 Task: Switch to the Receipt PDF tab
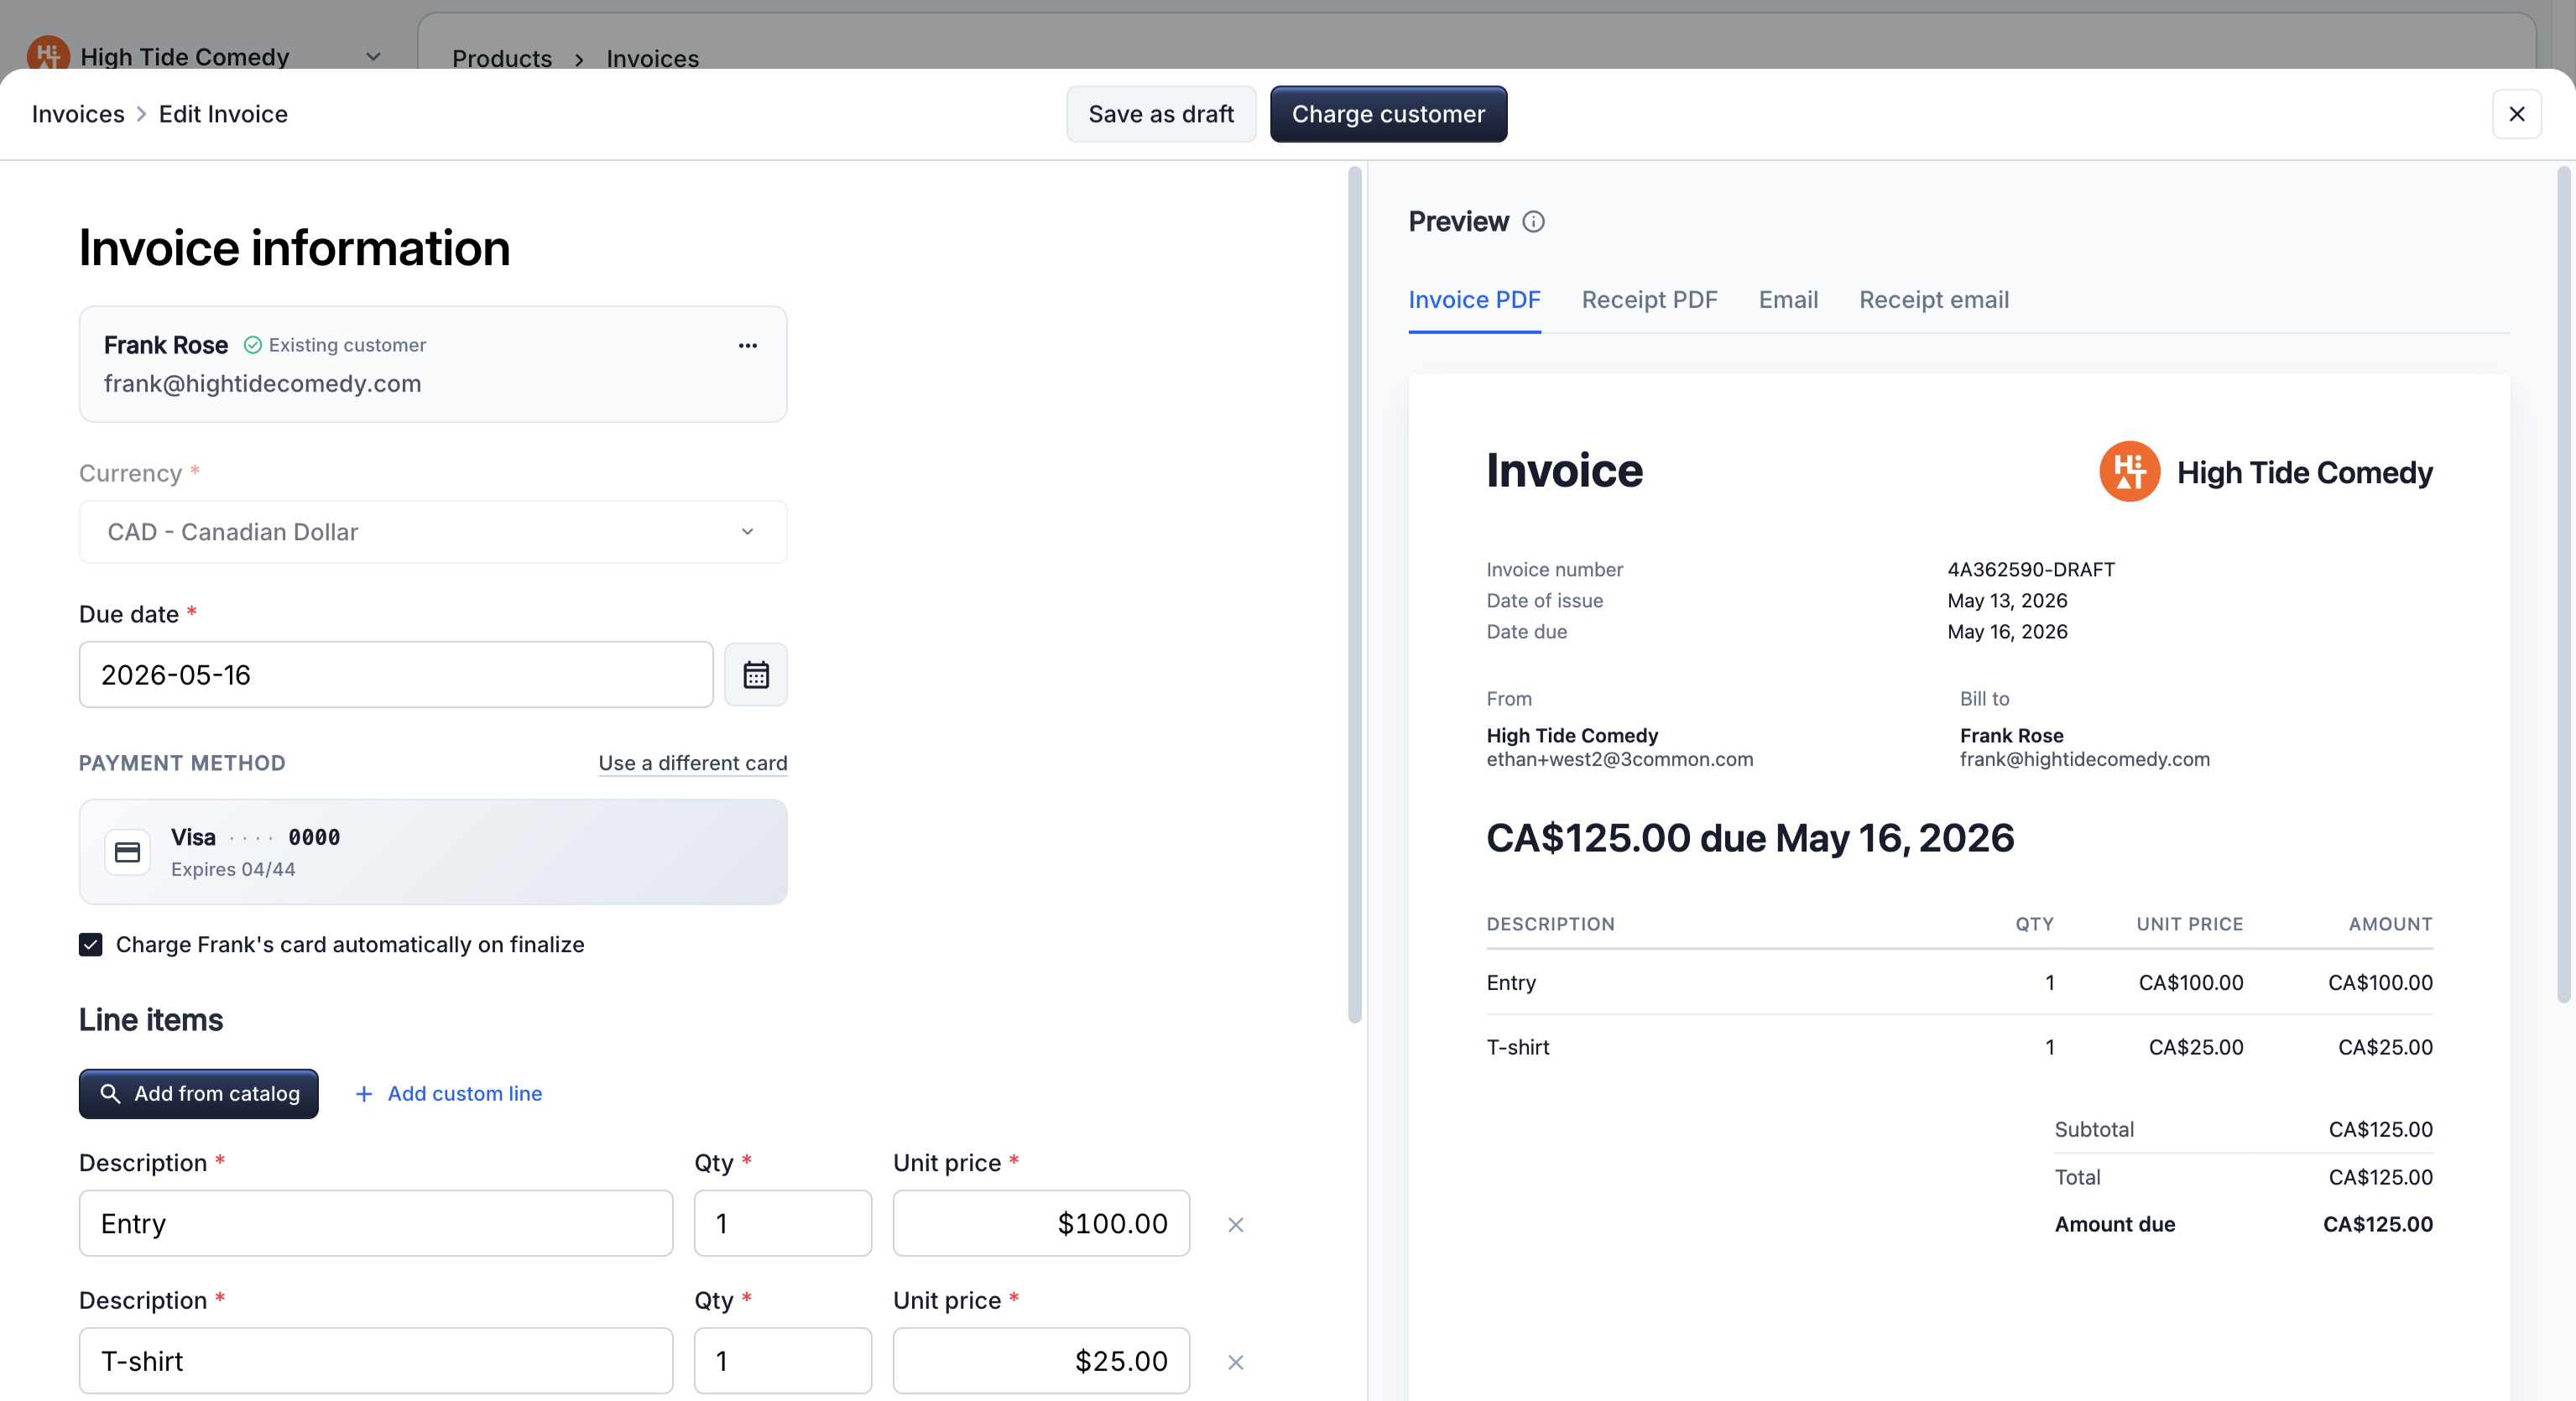(1649, 300)
